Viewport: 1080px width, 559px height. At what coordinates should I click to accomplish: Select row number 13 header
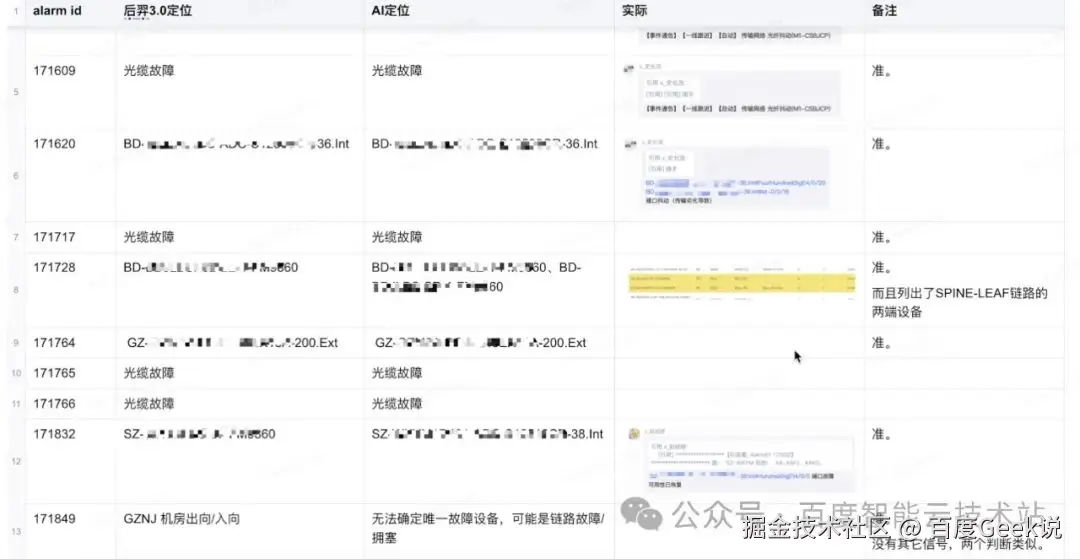pyautogui.click(x=16, y=531)
